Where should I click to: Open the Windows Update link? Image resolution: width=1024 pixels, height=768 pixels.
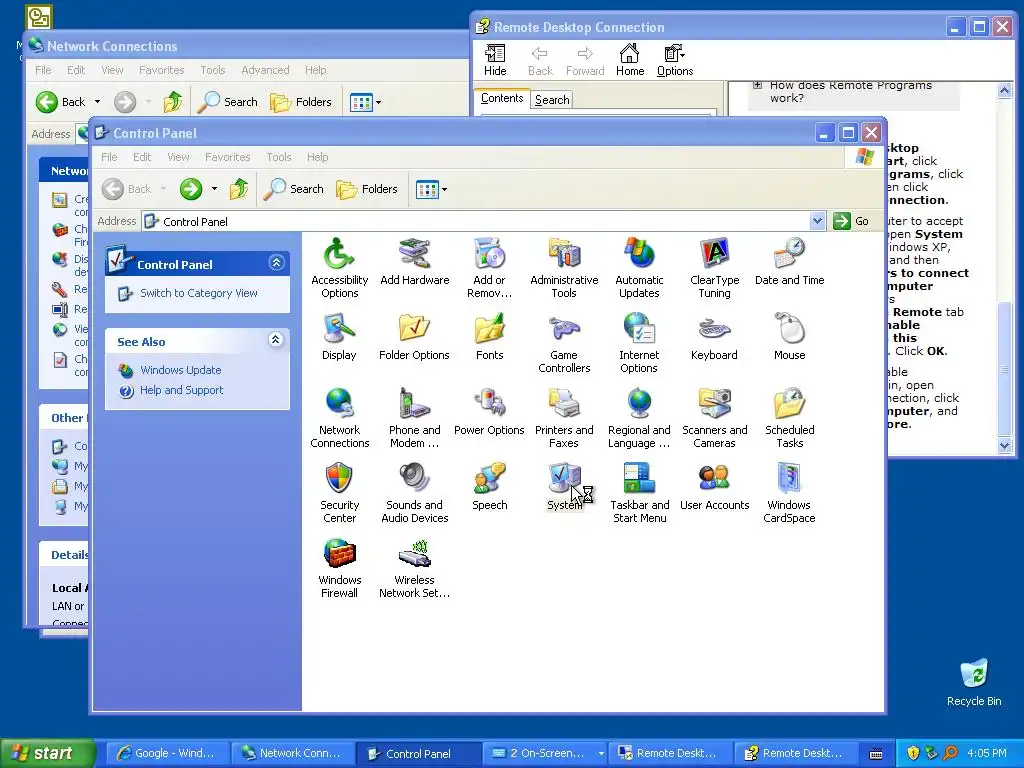(x=180, y=370)
